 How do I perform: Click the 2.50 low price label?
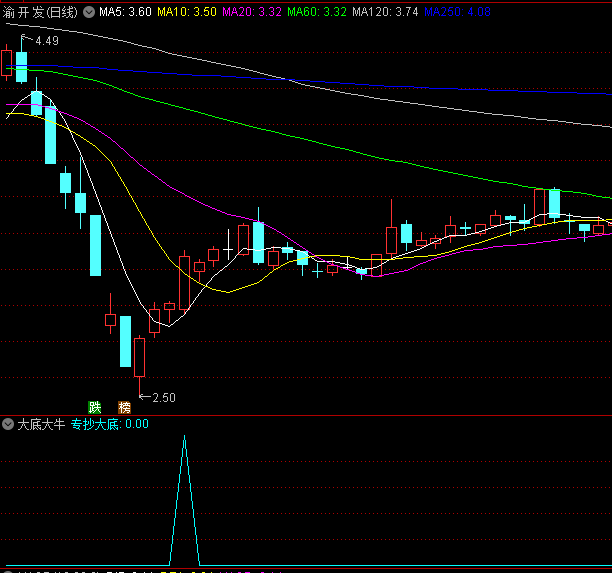pyautogui.click(x=164, y=398)
